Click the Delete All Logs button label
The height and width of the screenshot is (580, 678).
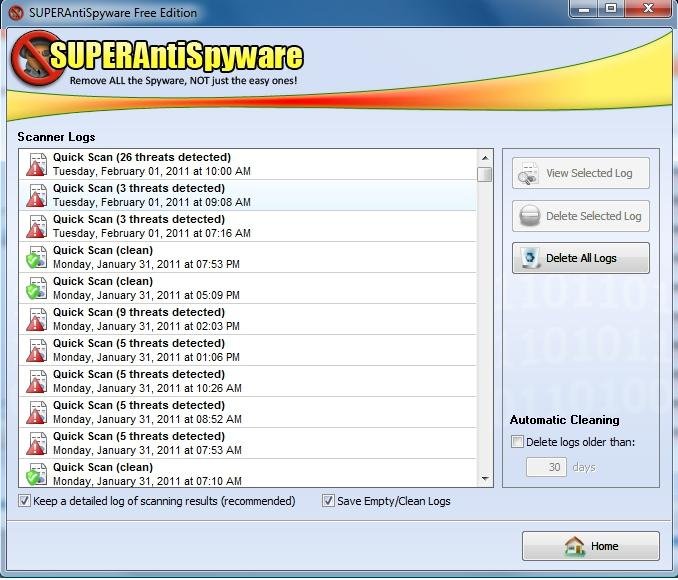[x=581, y=258]
